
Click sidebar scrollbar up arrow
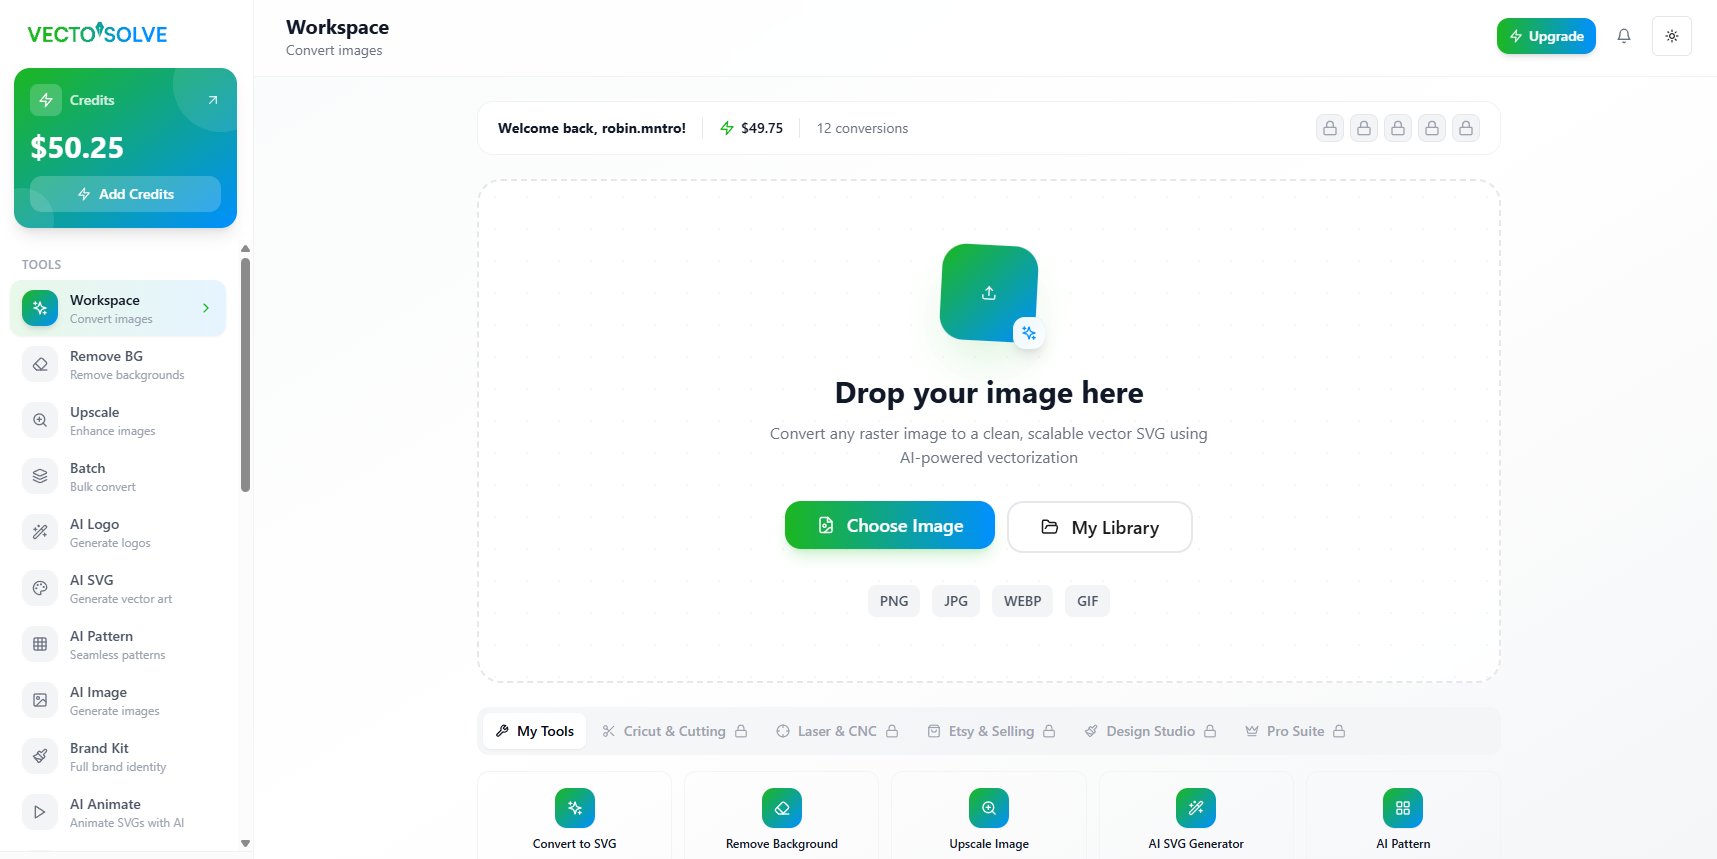pyautogui.click(x=245, y=249)
